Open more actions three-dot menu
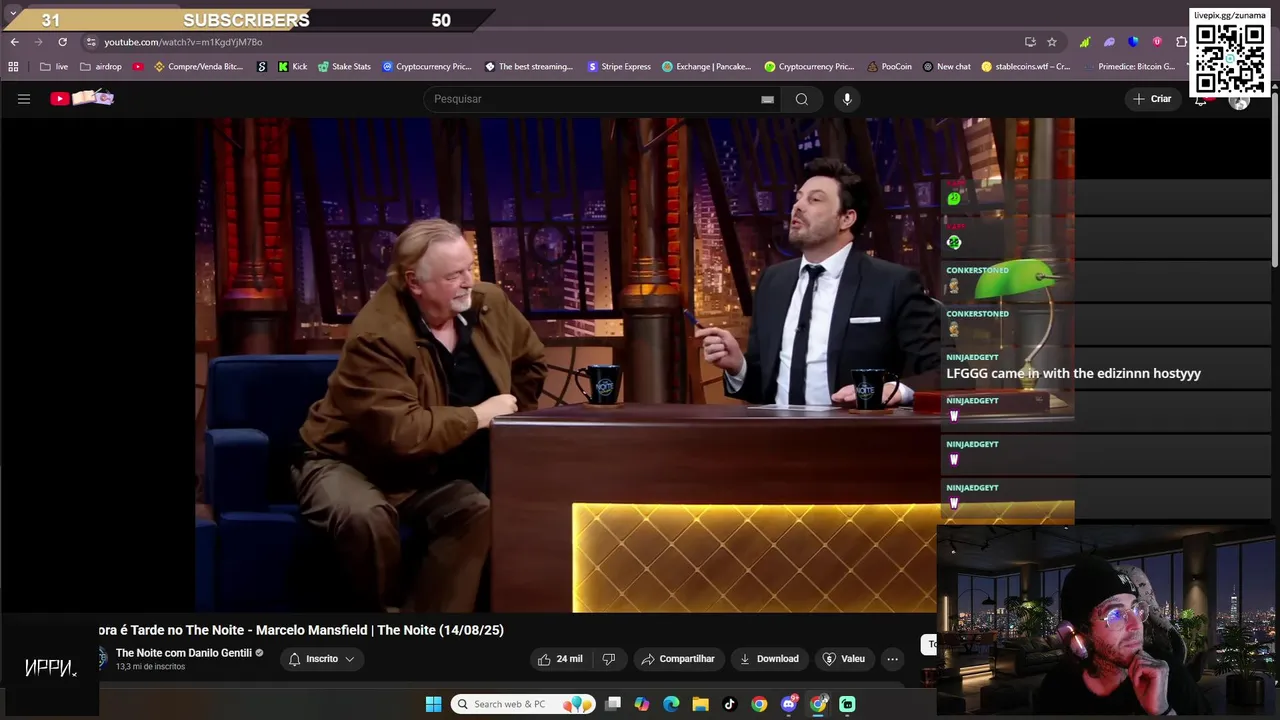Screen dimensions: 1280x720 pos(892,659)
